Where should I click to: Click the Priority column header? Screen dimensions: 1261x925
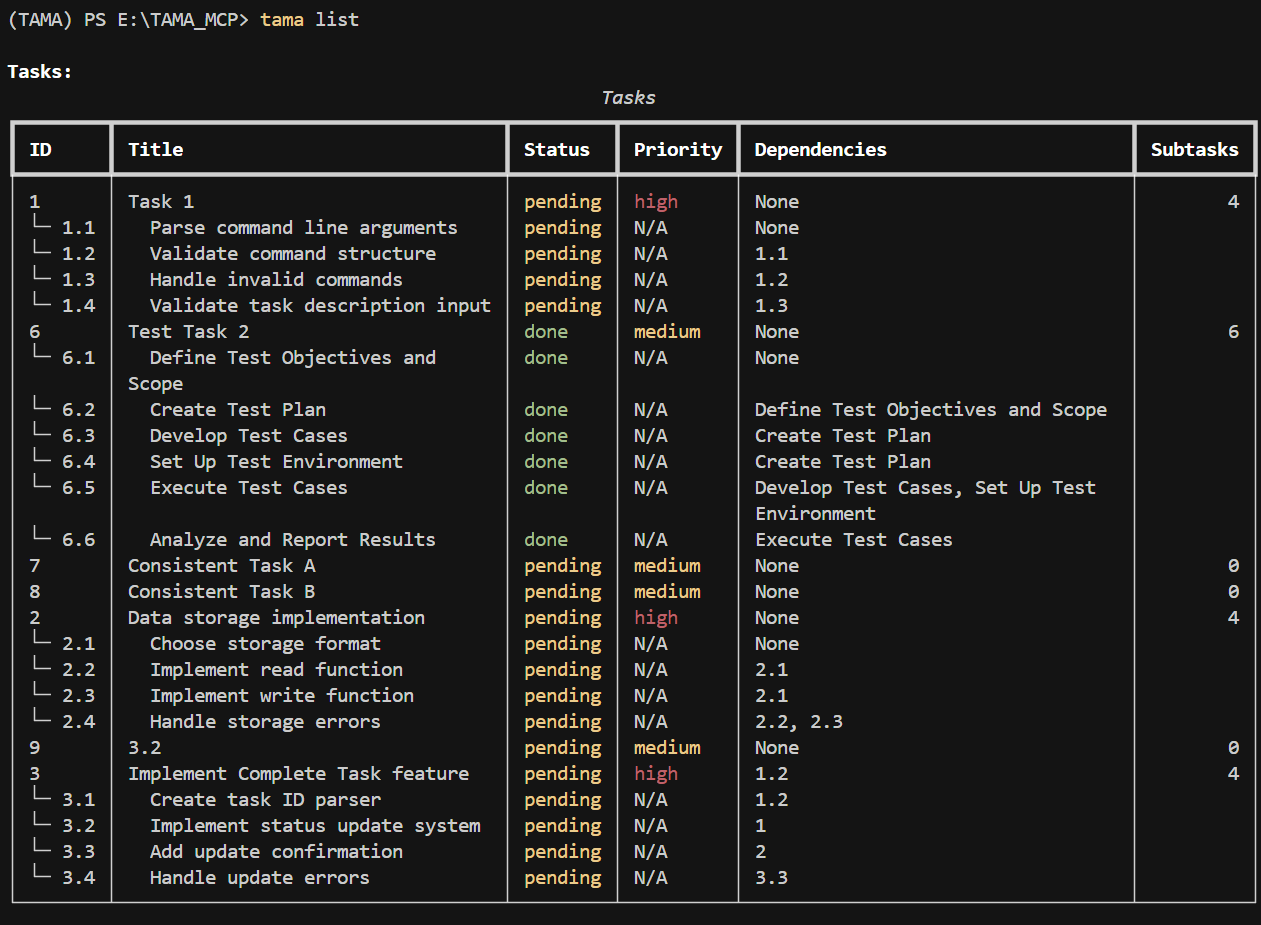coord(678,149)
